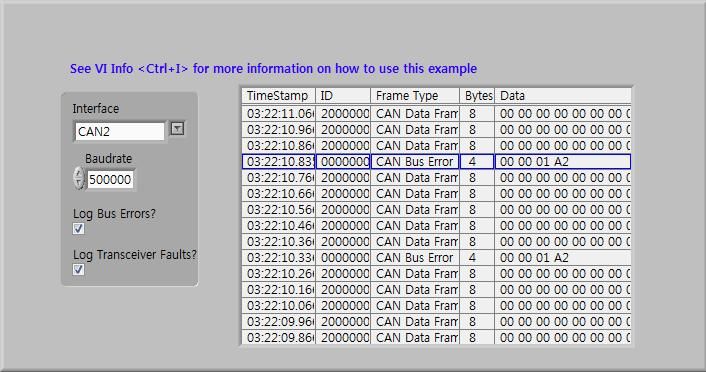
Task: Select the highlighted CAN Bus Error row
Action: click(x=436, y=162)
